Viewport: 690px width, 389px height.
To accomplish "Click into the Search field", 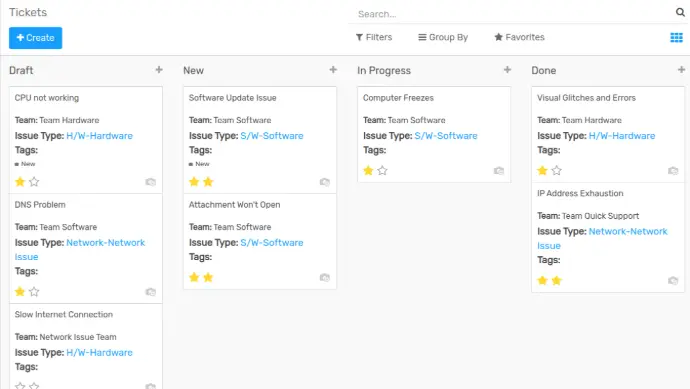I will point(513,14).
